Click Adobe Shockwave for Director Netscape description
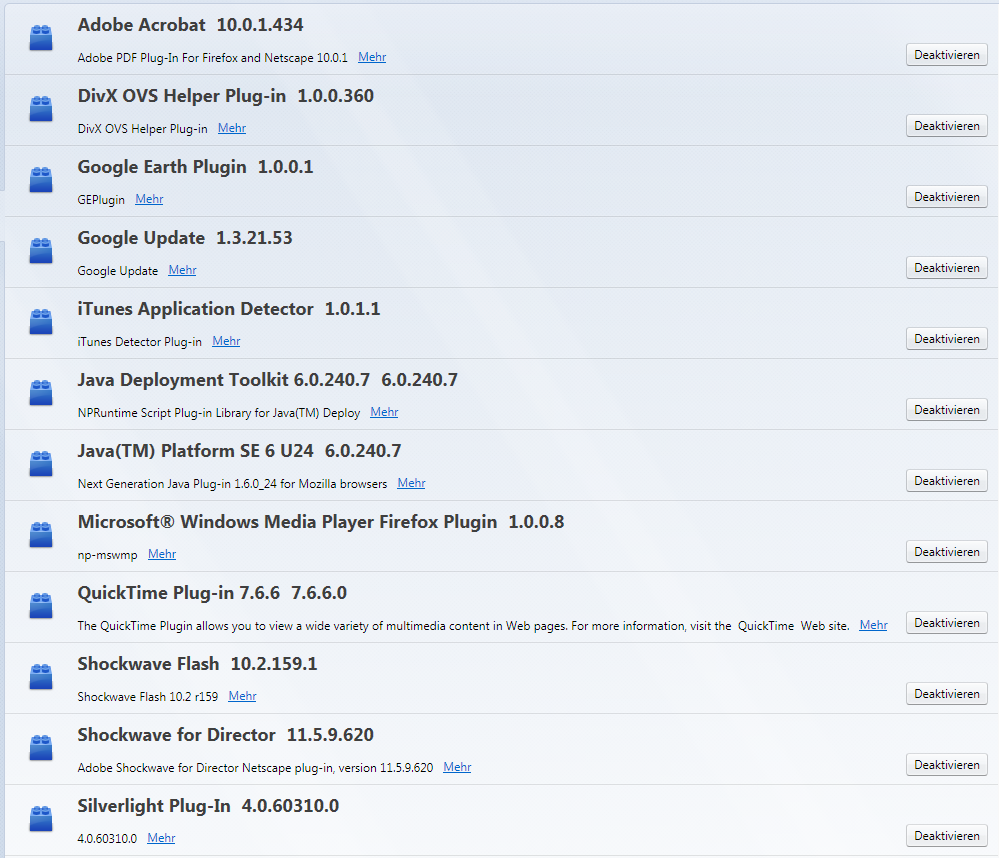This screenshot has height=858, width=999. (x=255, y=768)
